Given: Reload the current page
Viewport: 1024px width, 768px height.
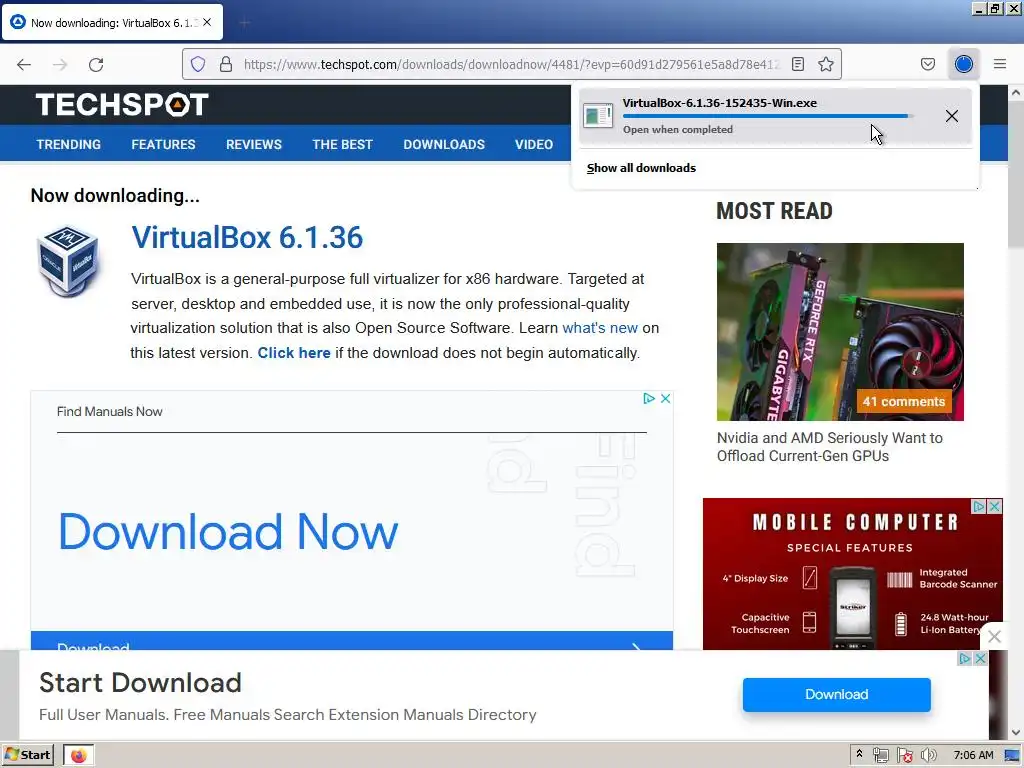Looking at the screenshot, I should [x=96, y=64].
